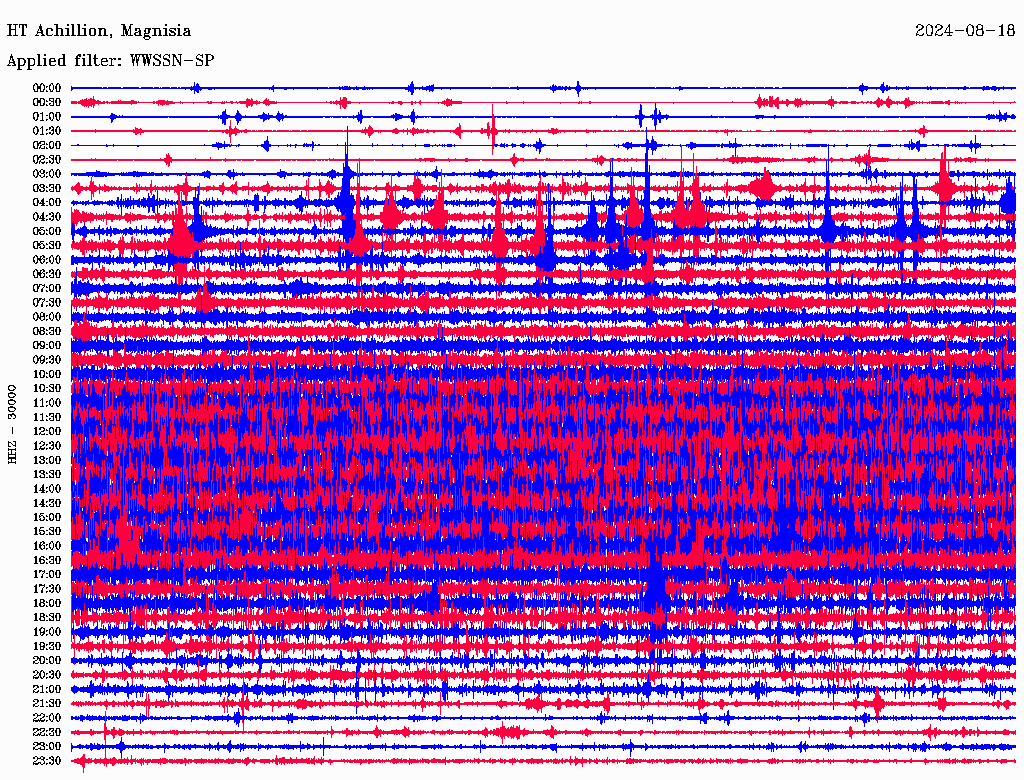Select the 10:00 time label
This screenshot has height=780, width=1024.
(x=46, y=374)
